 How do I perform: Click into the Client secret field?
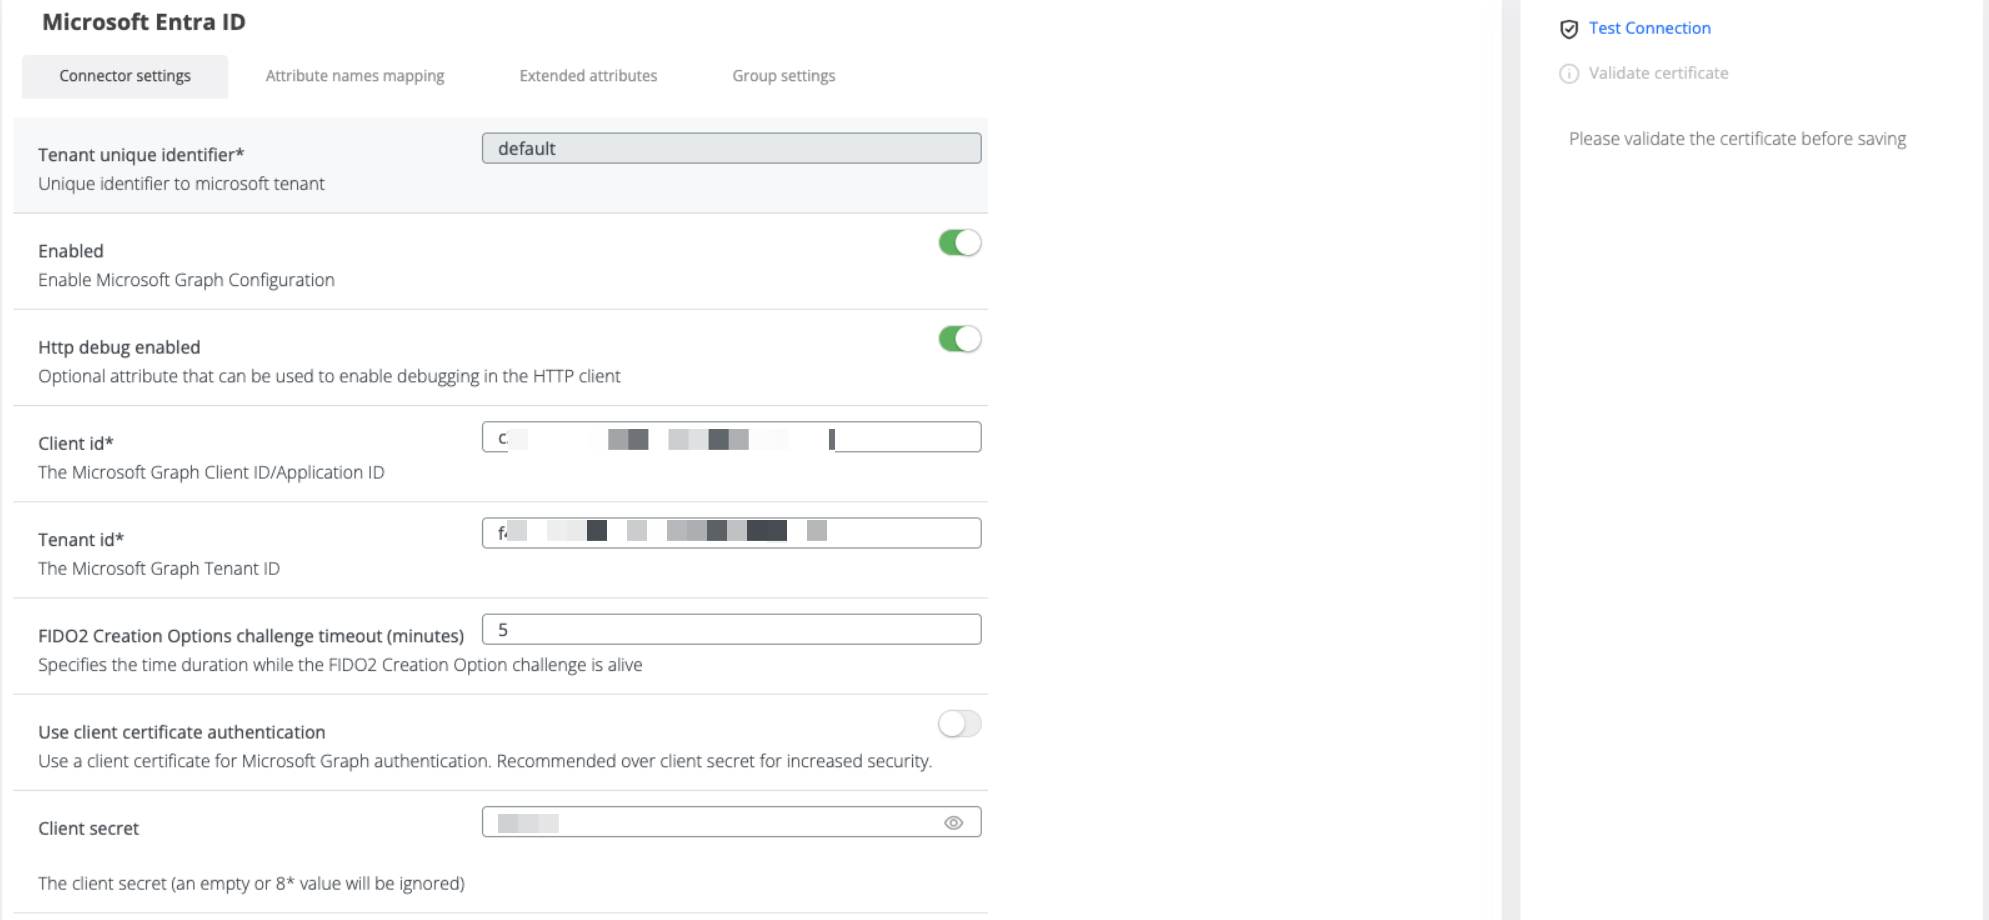pos(732,822)
